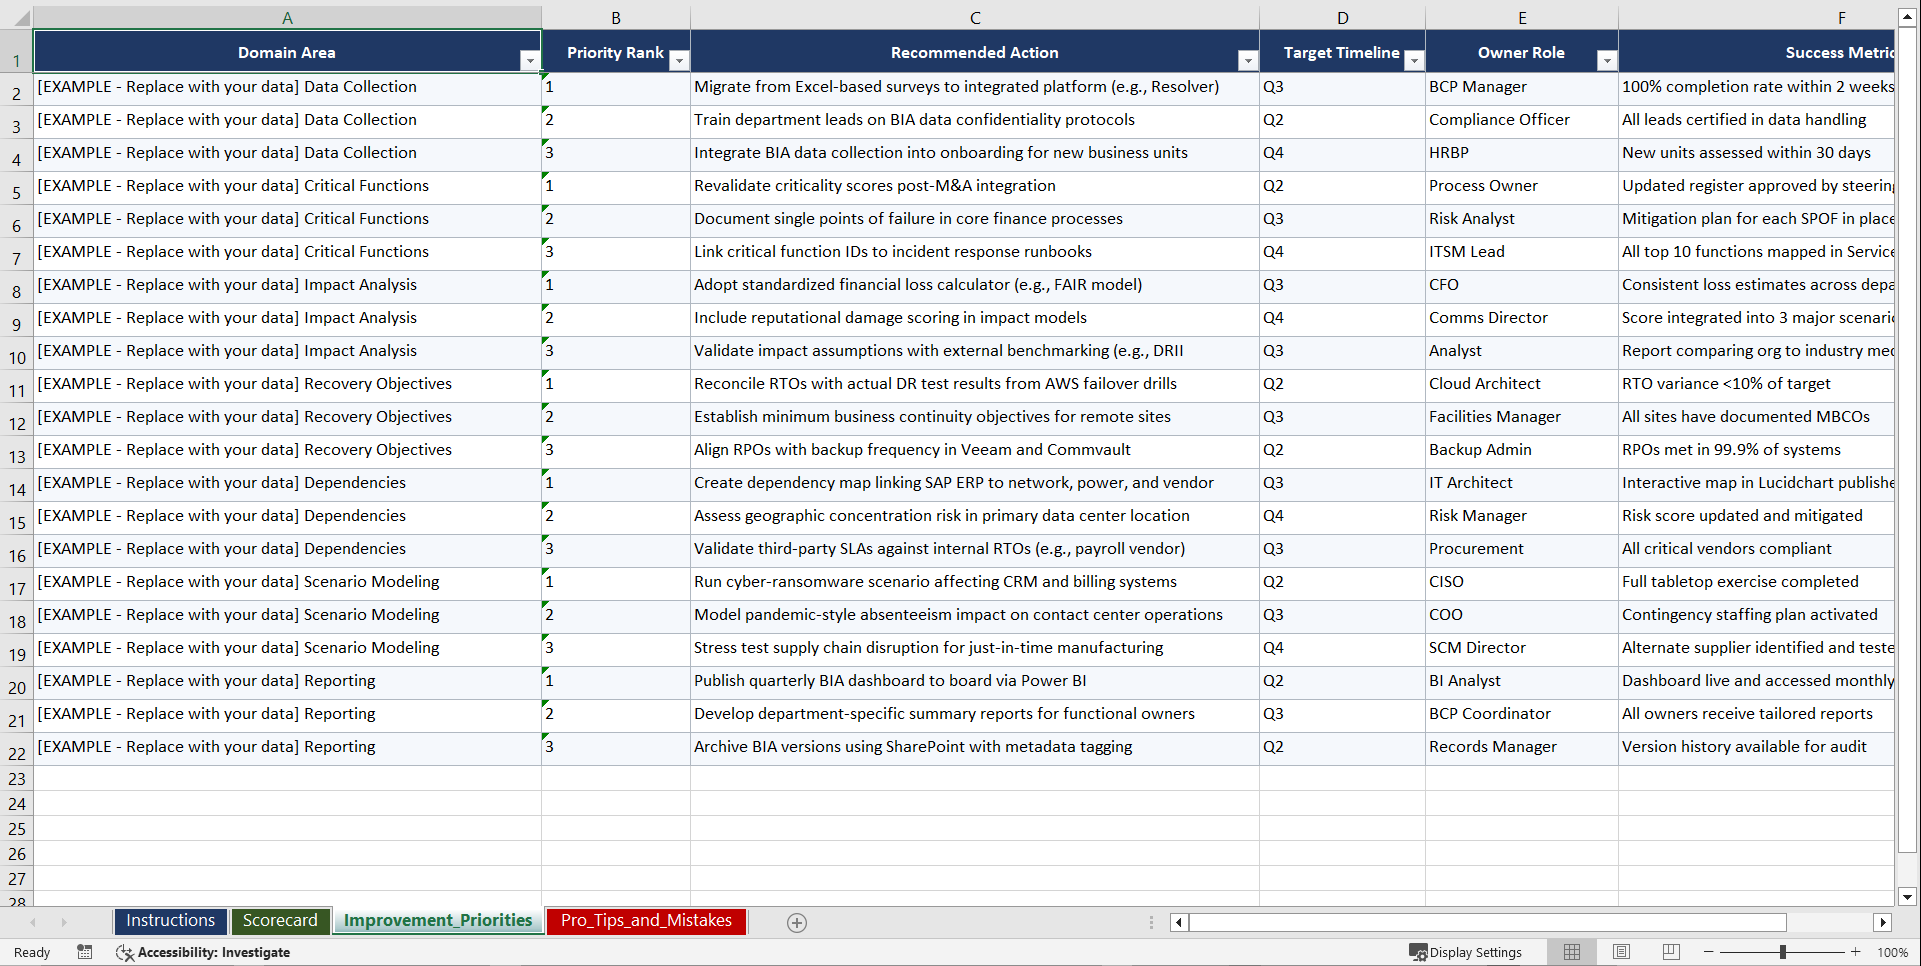
Task: Click the 100% zoom level button
Action: click(1892, 952)
